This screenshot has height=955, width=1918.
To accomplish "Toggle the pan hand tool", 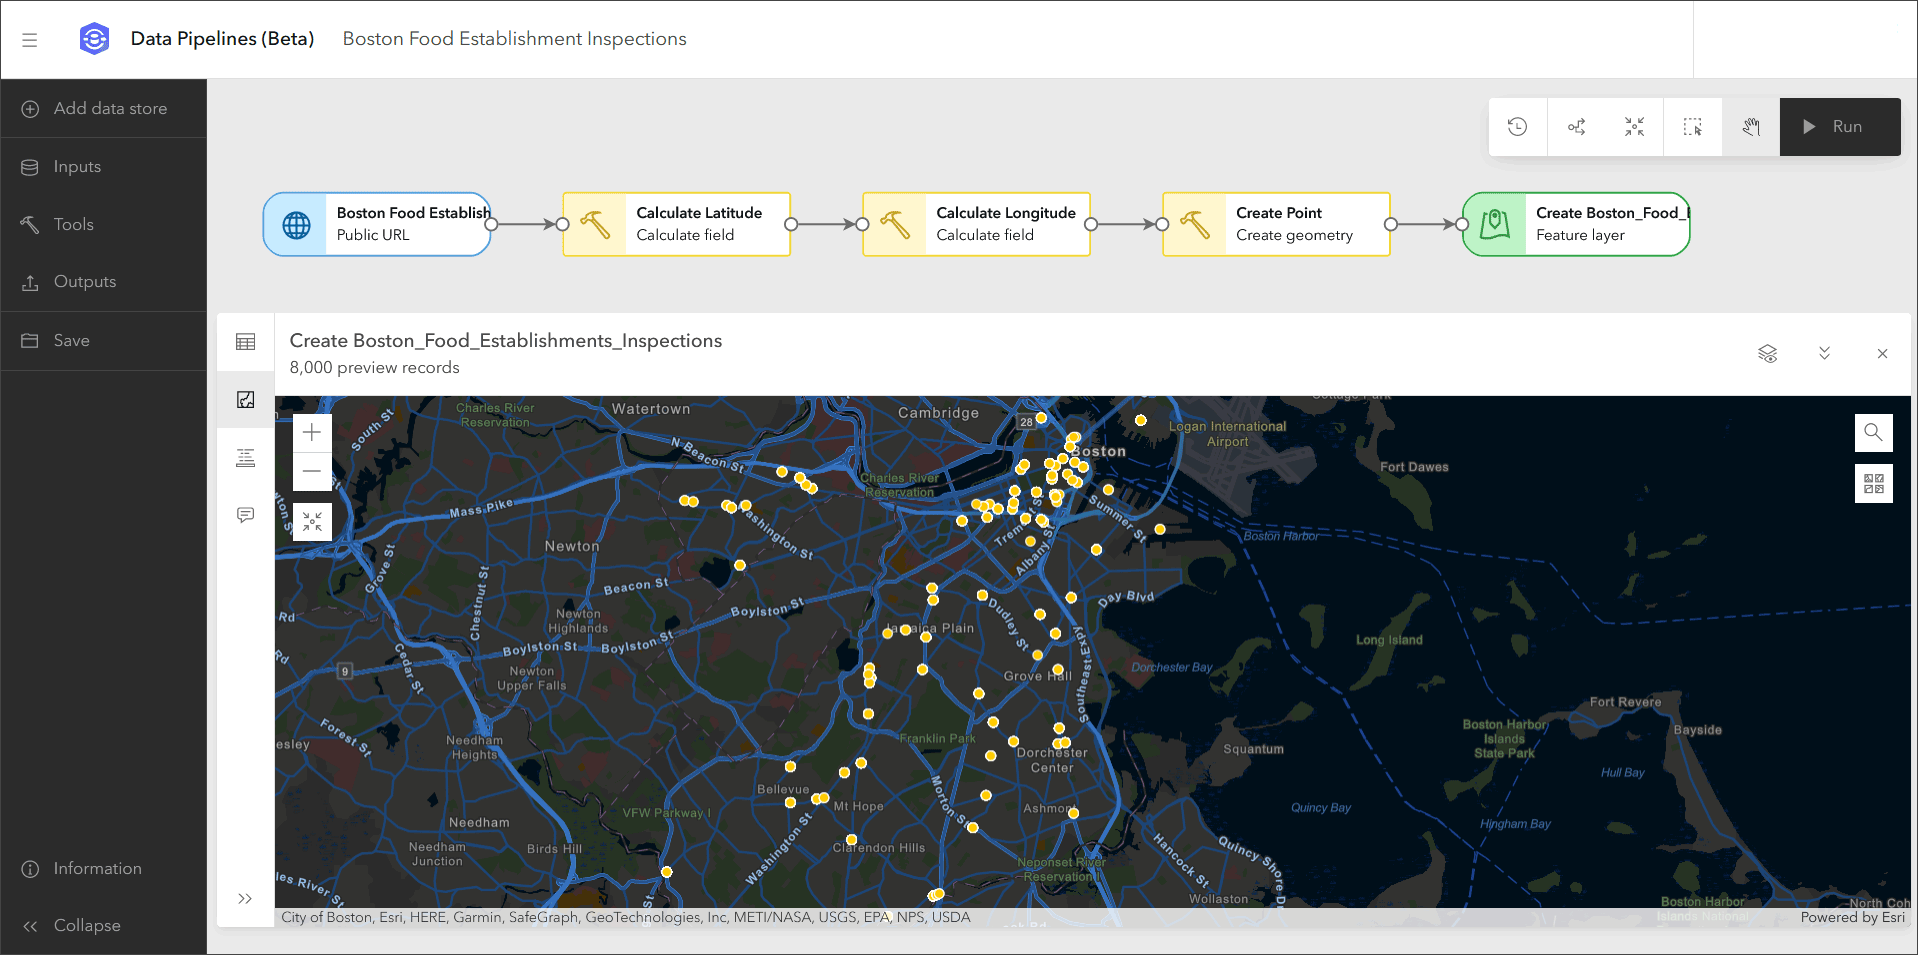I will [x=1750, y=127].
